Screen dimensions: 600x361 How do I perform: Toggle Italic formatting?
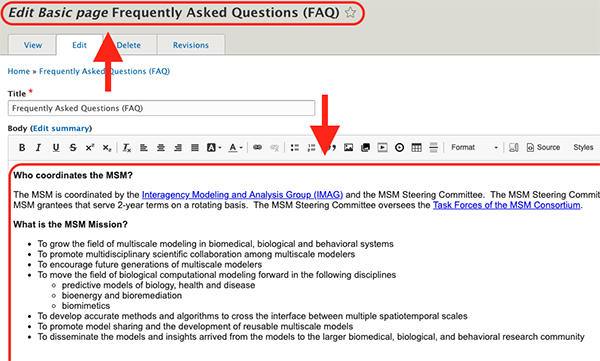(x=38, y=147)
